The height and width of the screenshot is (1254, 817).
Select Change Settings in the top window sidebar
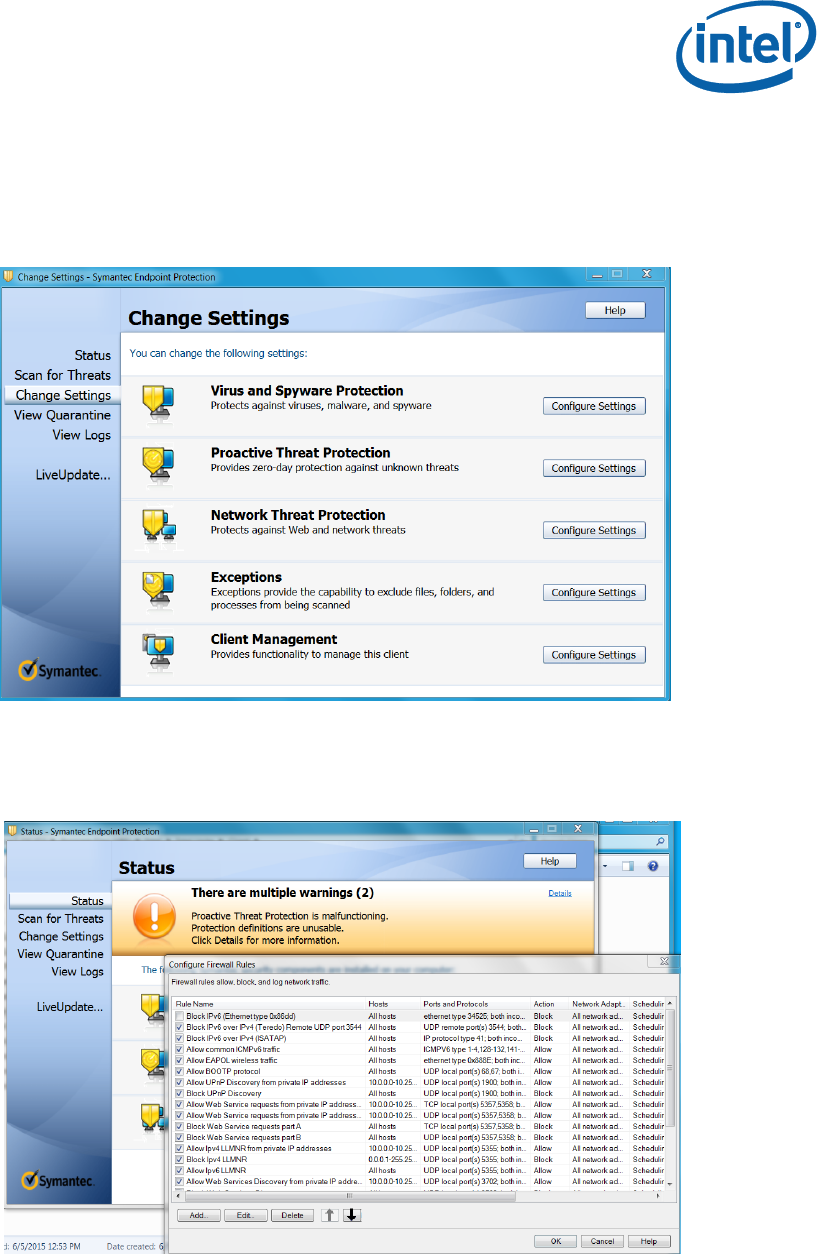63,395
